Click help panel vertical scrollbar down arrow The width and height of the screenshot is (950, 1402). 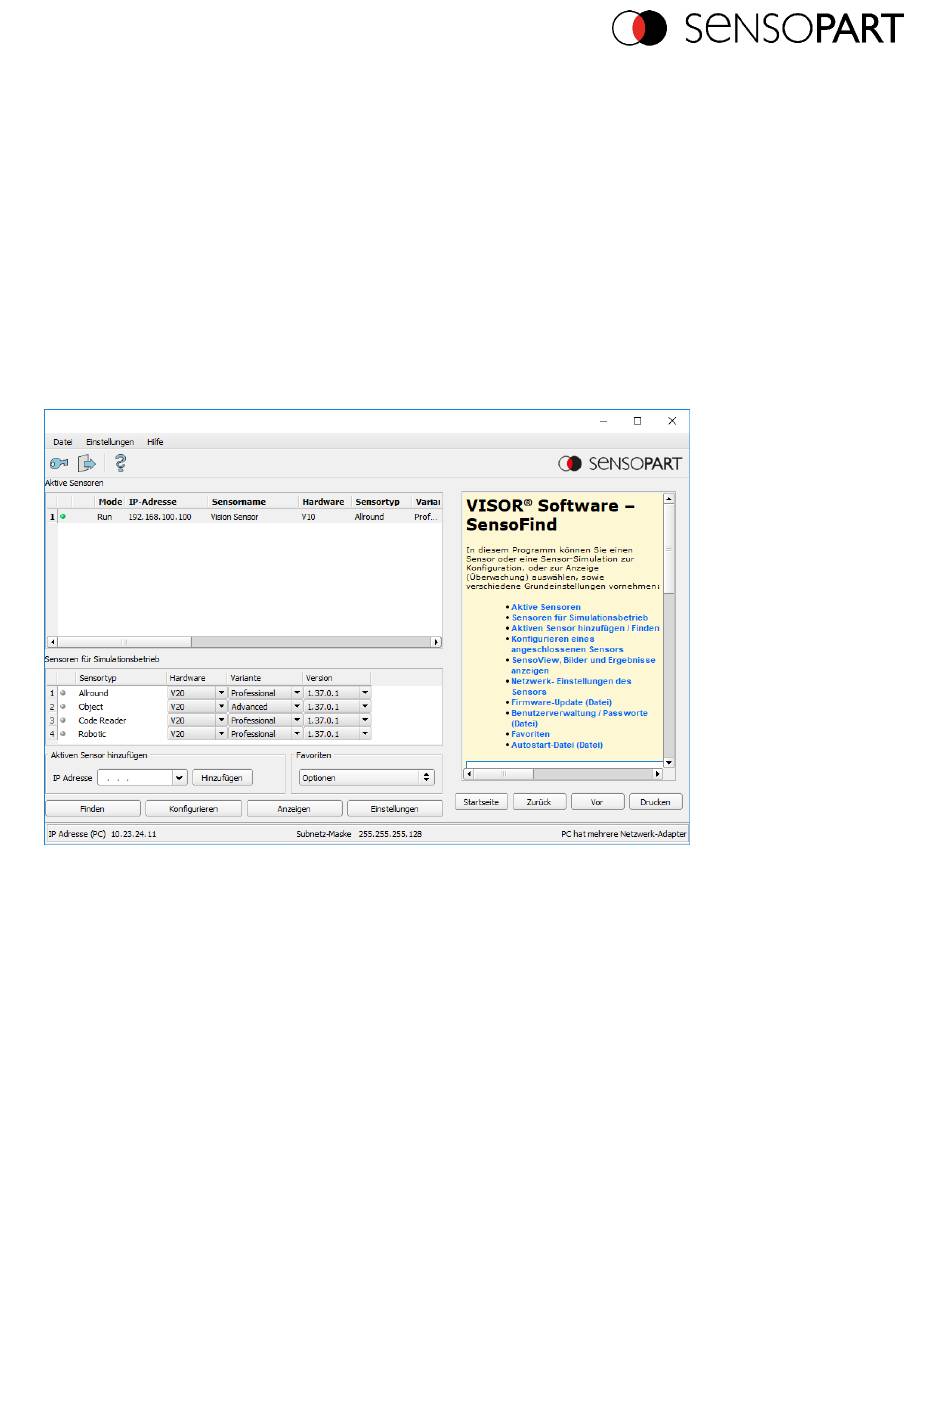pos(669,763)
